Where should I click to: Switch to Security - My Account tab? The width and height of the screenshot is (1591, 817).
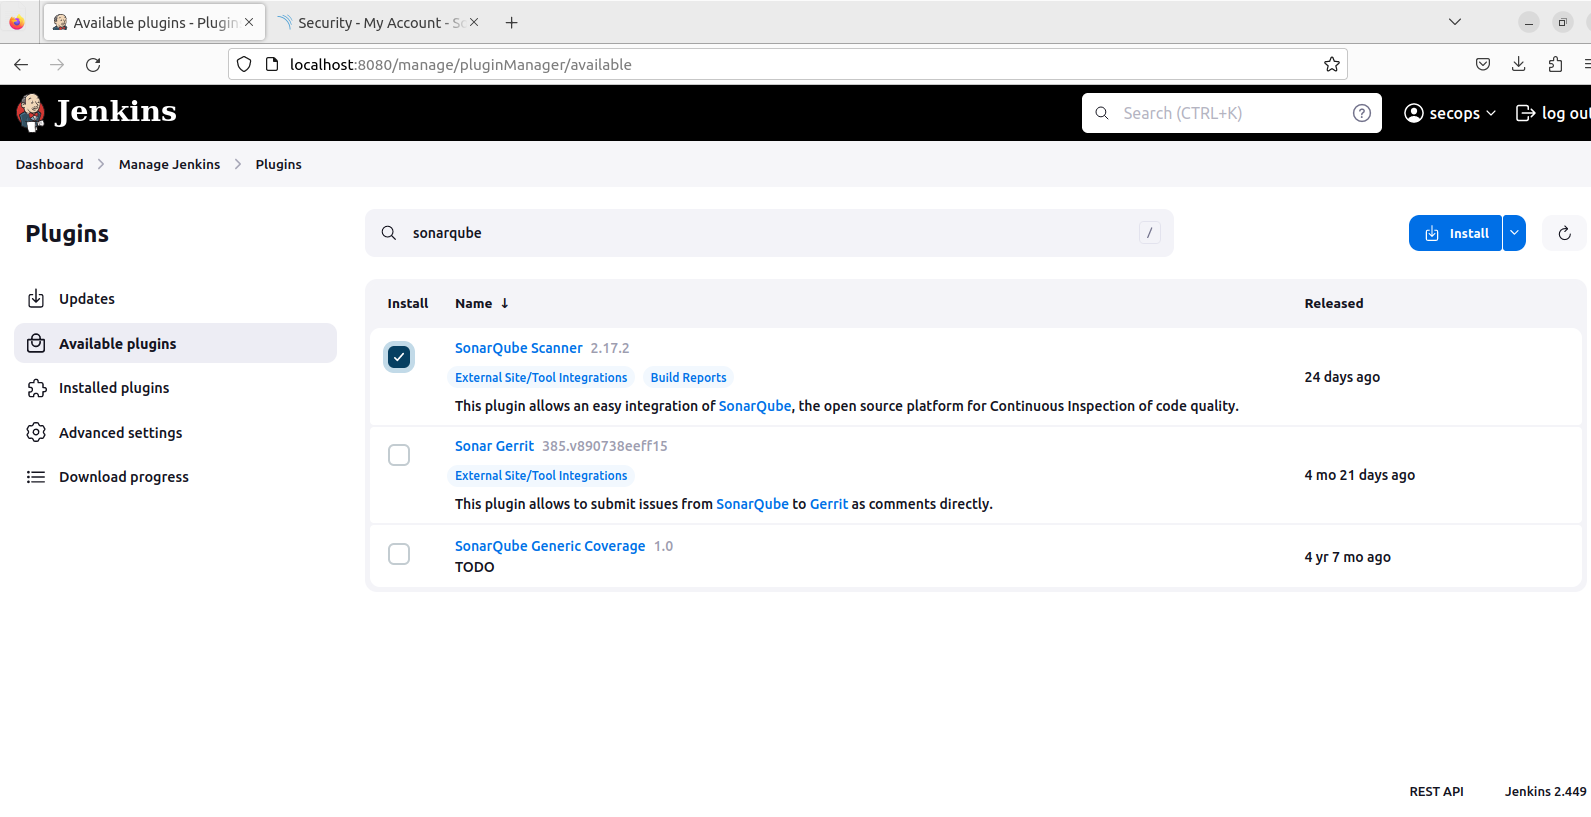(x=378, y=22)
